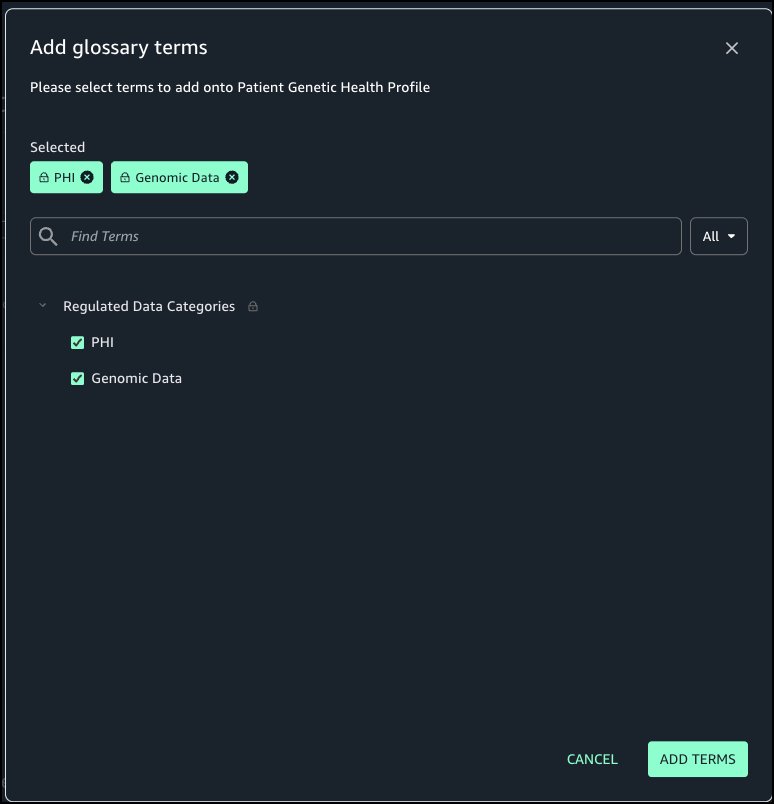Click the PHI chip text in Selected
The width and height of the screenshot is (774, 804).
pos(64,178)
